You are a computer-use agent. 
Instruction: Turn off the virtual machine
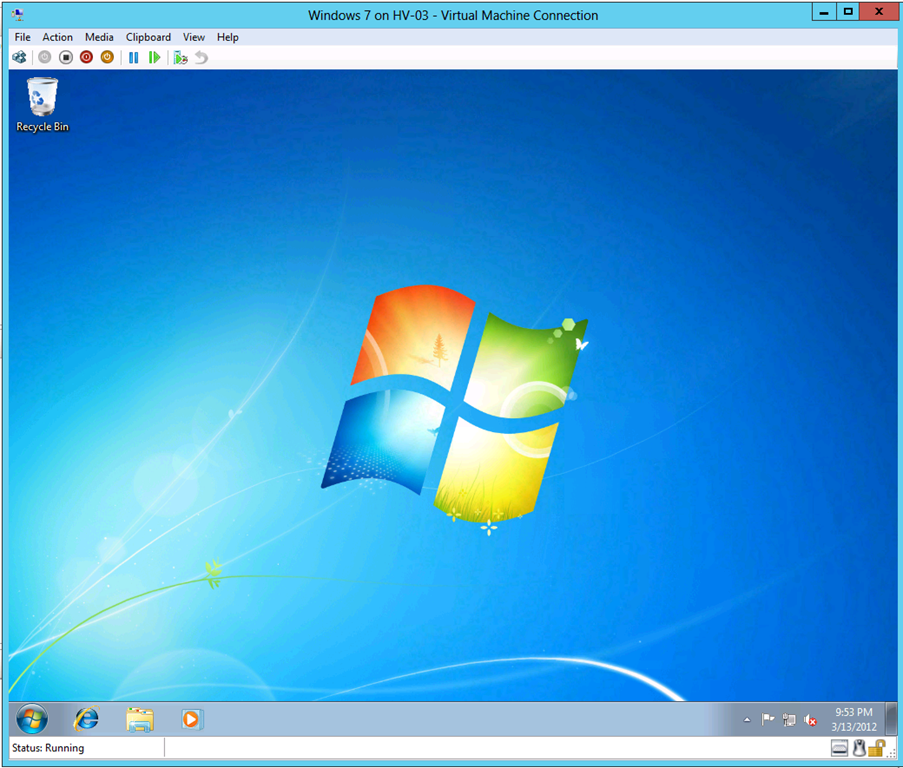click(66, 58)
